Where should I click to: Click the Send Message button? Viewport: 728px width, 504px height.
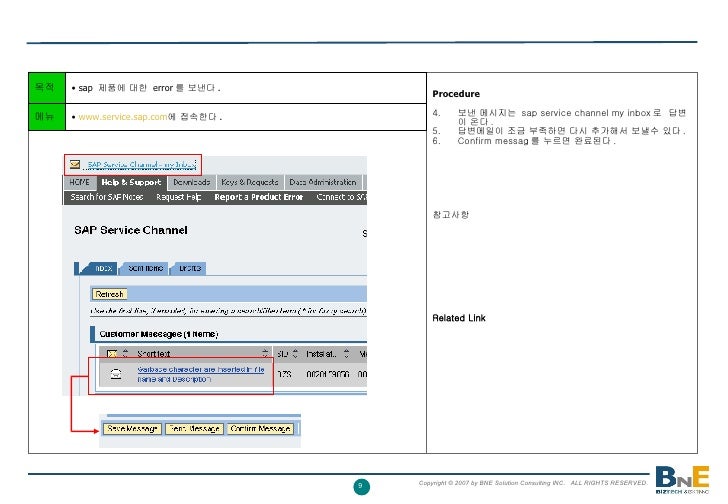(x=195, y=429)
